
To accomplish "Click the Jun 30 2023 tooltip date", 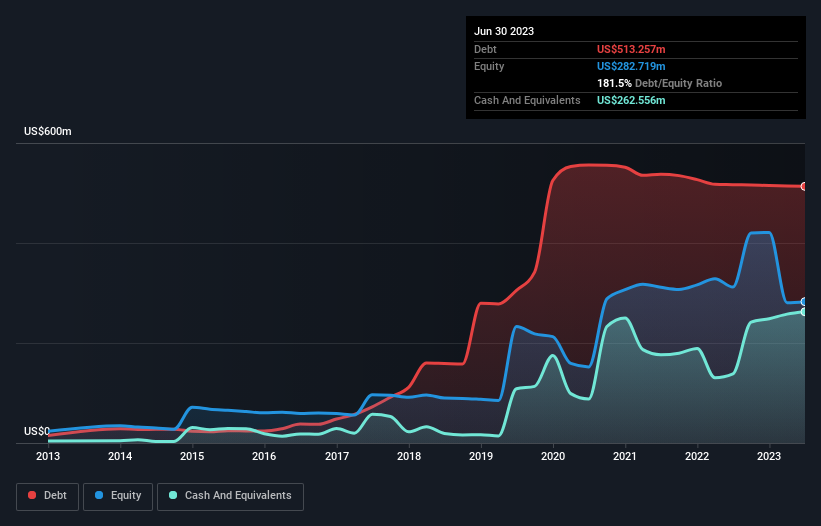I will pos(504,31).
